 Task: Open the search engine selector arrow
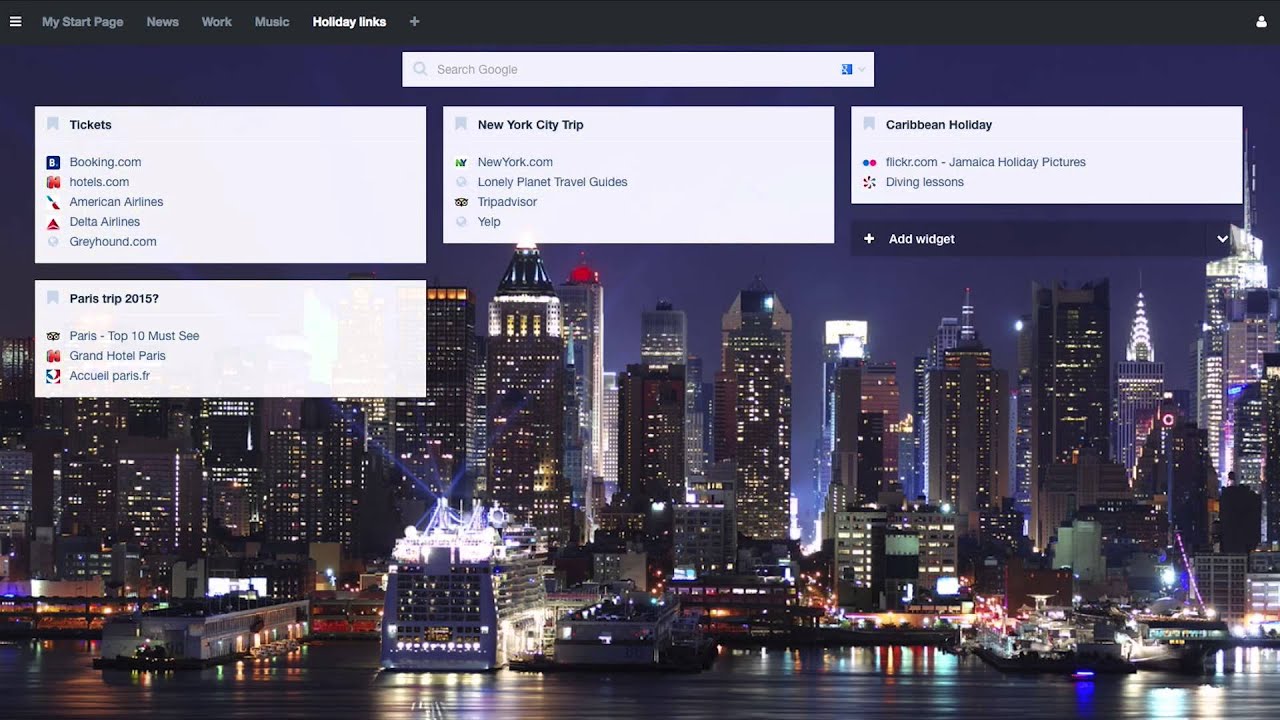(x=862, y=70)
